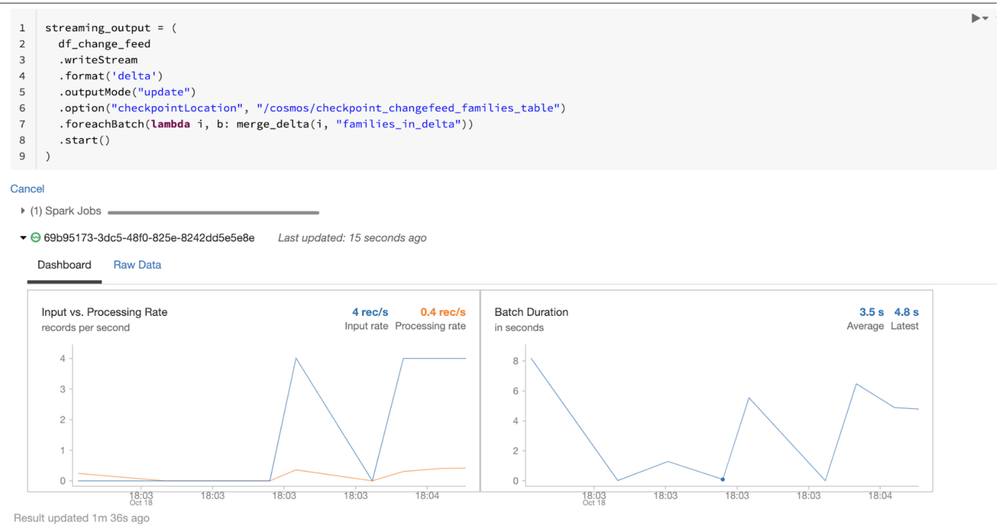Viewport: 999px width, 532px height.
Task: Click the stream ID 69b95173 label
Action: pyautogui.click(x=149, y=238)
